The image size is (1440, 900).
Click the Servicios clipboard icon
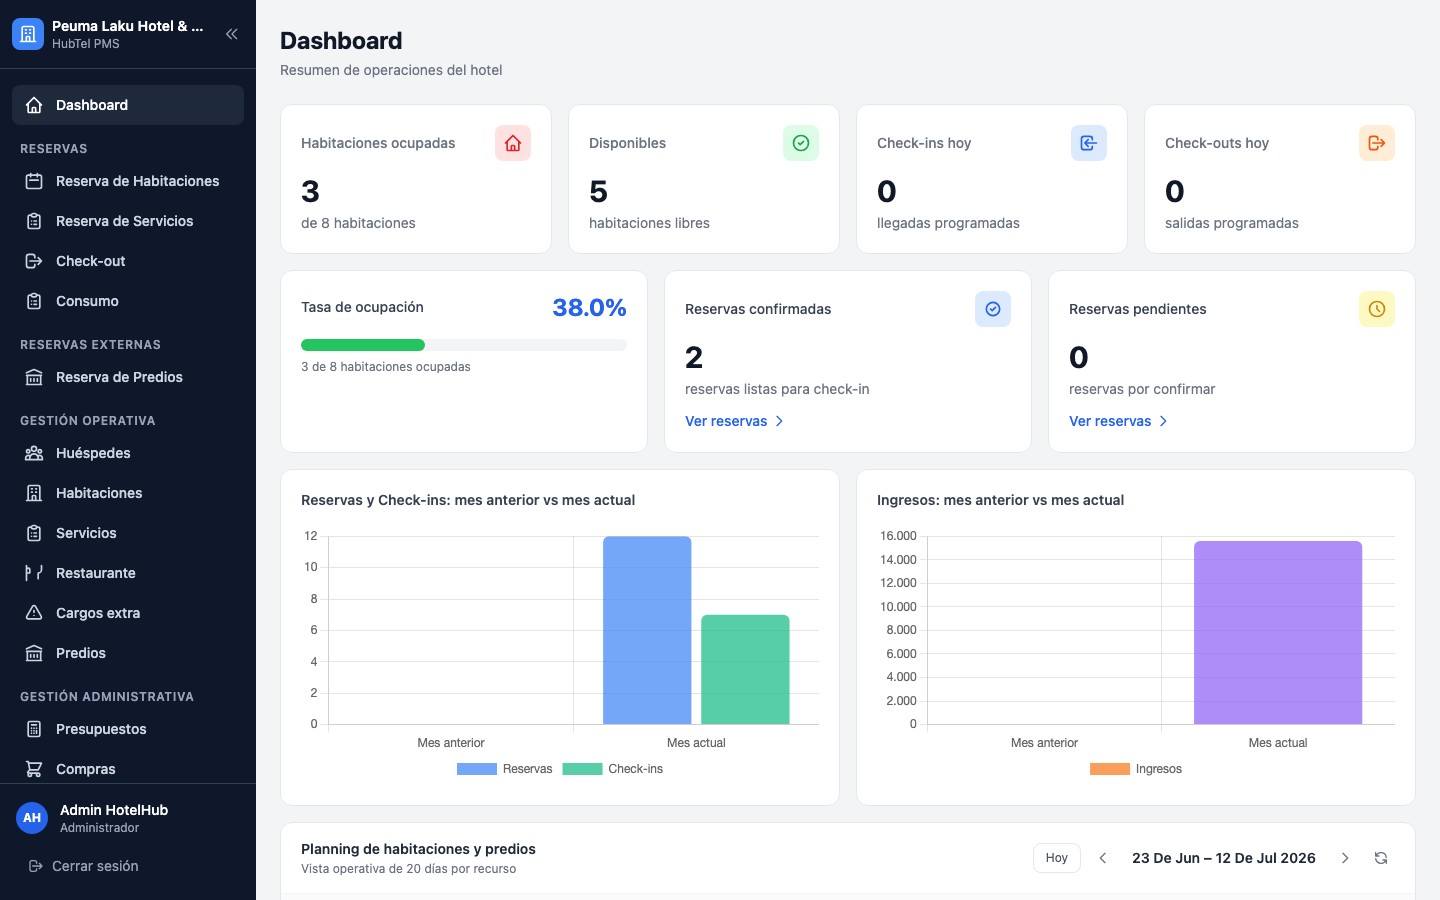[34, 533]
